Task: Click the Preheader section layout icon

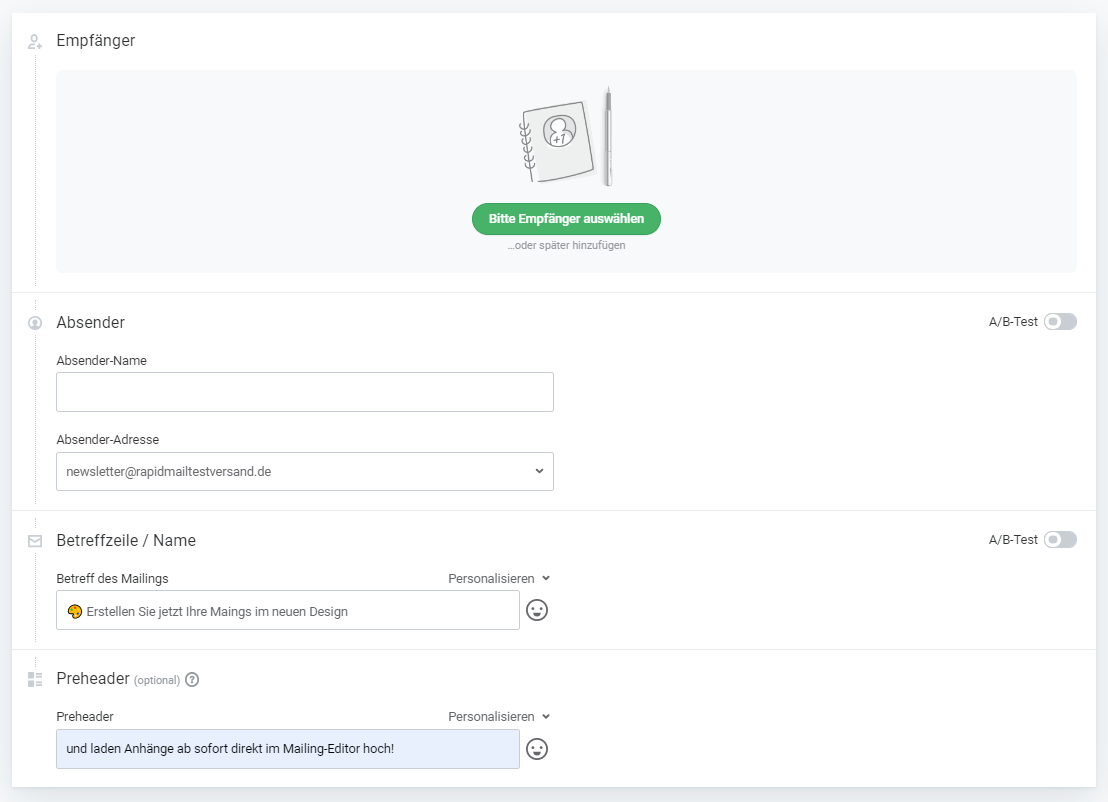Action: pos(35,680)
